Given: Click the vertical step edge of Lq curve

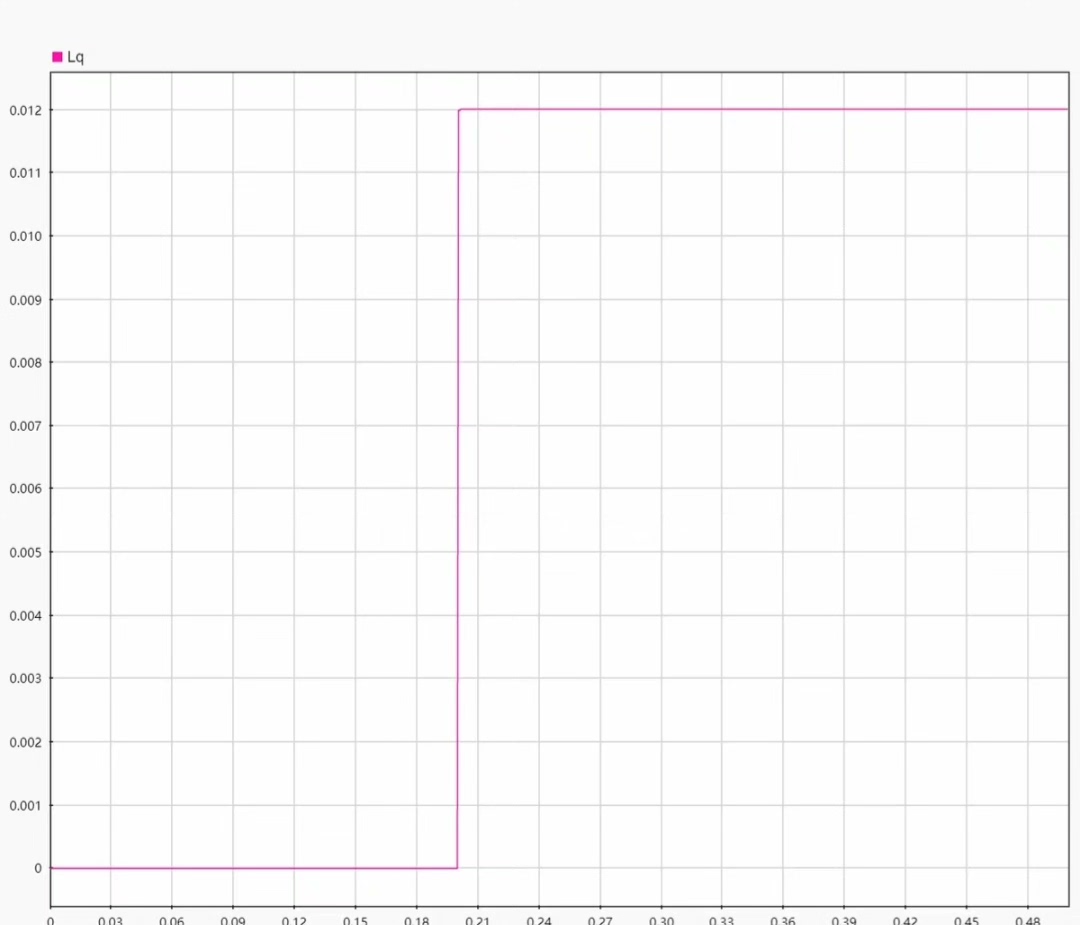Looking at the screenshot, I should click(458, 488).
